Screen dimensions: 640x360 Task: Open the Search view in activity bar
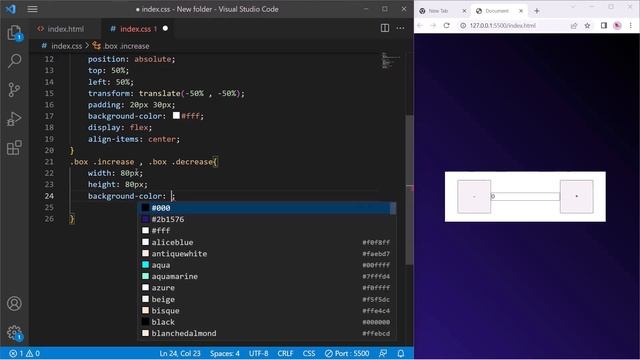[14, 61]
